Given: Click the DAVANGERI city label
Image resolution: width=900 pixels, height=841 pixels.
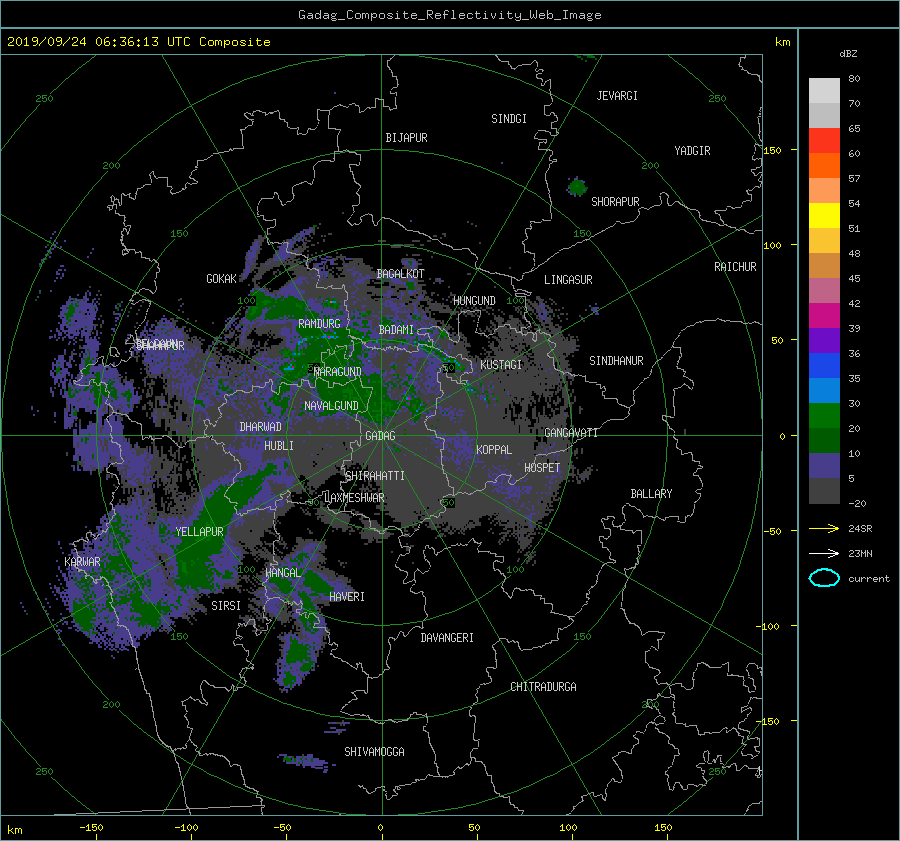Looking at the screenshot, I should pos(447,638).
